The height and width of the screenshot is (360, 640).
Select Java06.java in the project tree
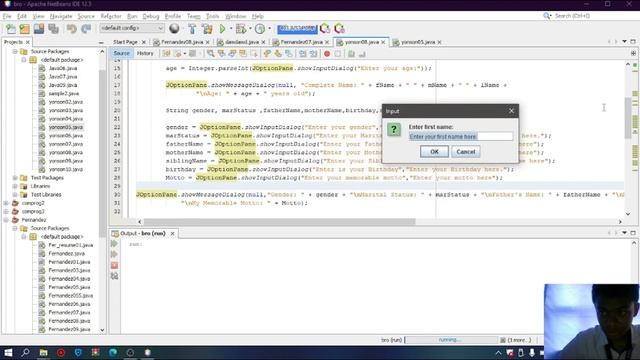click(63, 68)
